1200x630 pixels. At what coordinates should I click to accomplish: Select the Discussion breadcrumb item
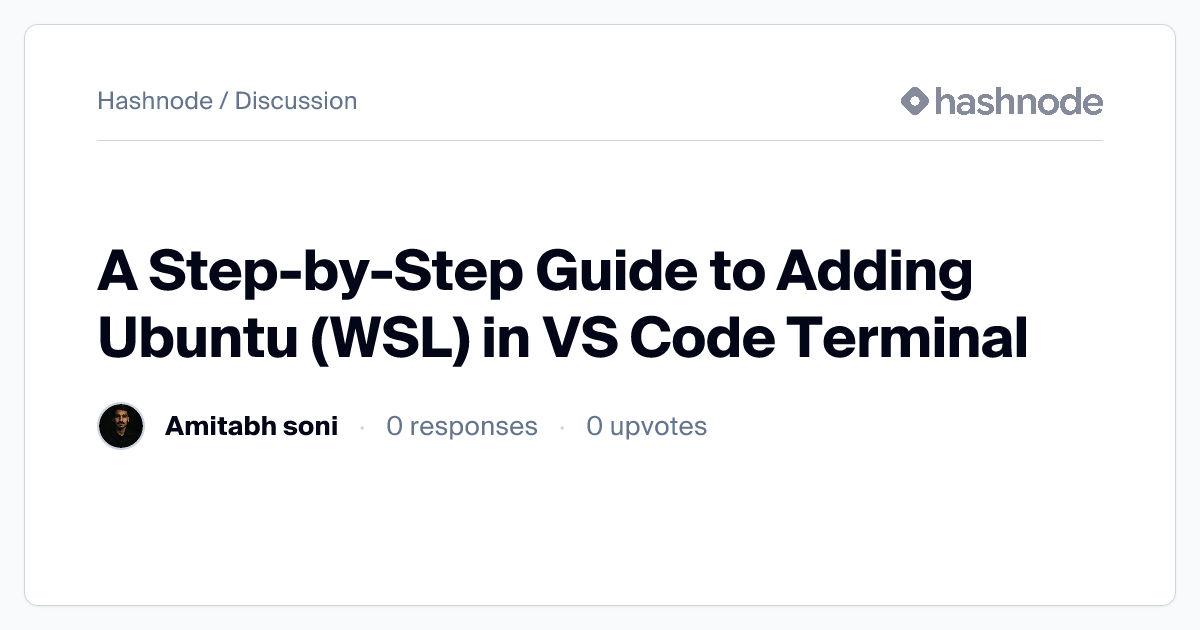(296, 101)
